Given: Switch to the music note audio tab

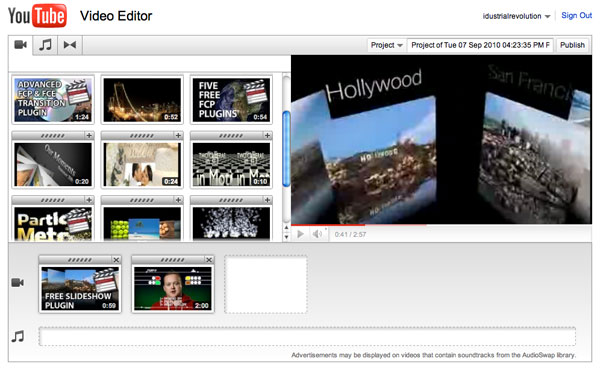Looking at the screenshot, I should point(45,45).
